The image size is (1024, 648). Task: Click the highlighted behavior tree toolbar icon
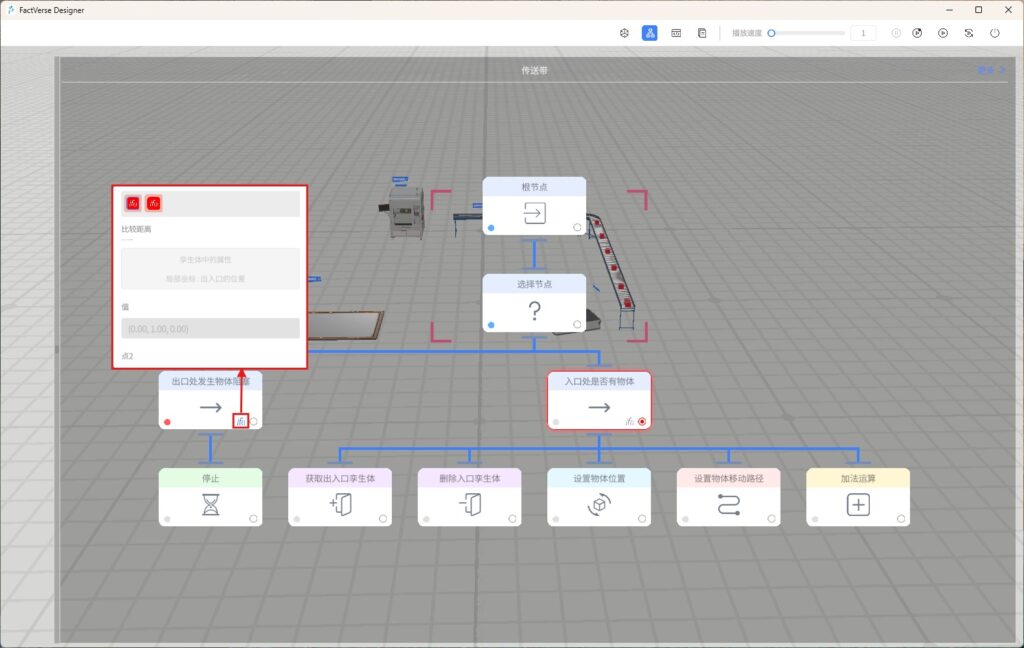(x=650, y=33)
